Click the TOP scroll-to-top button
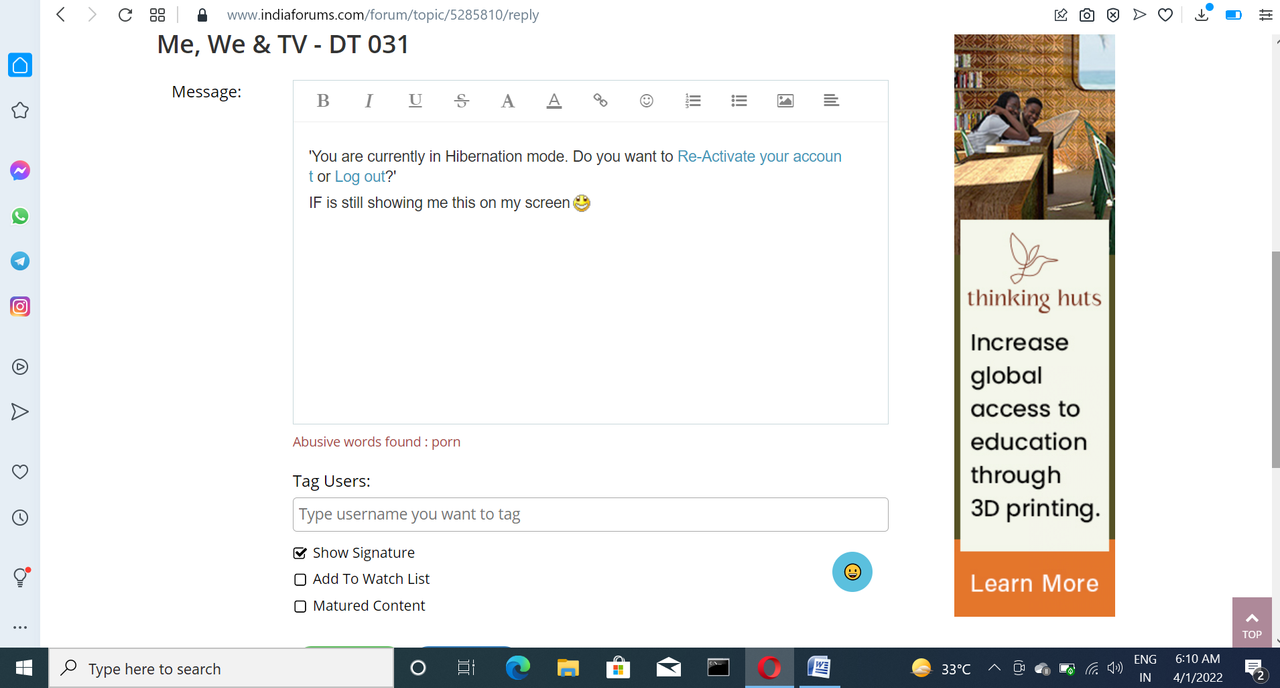The width and height of the screenshot is (1280, 688). (1252, 622)
